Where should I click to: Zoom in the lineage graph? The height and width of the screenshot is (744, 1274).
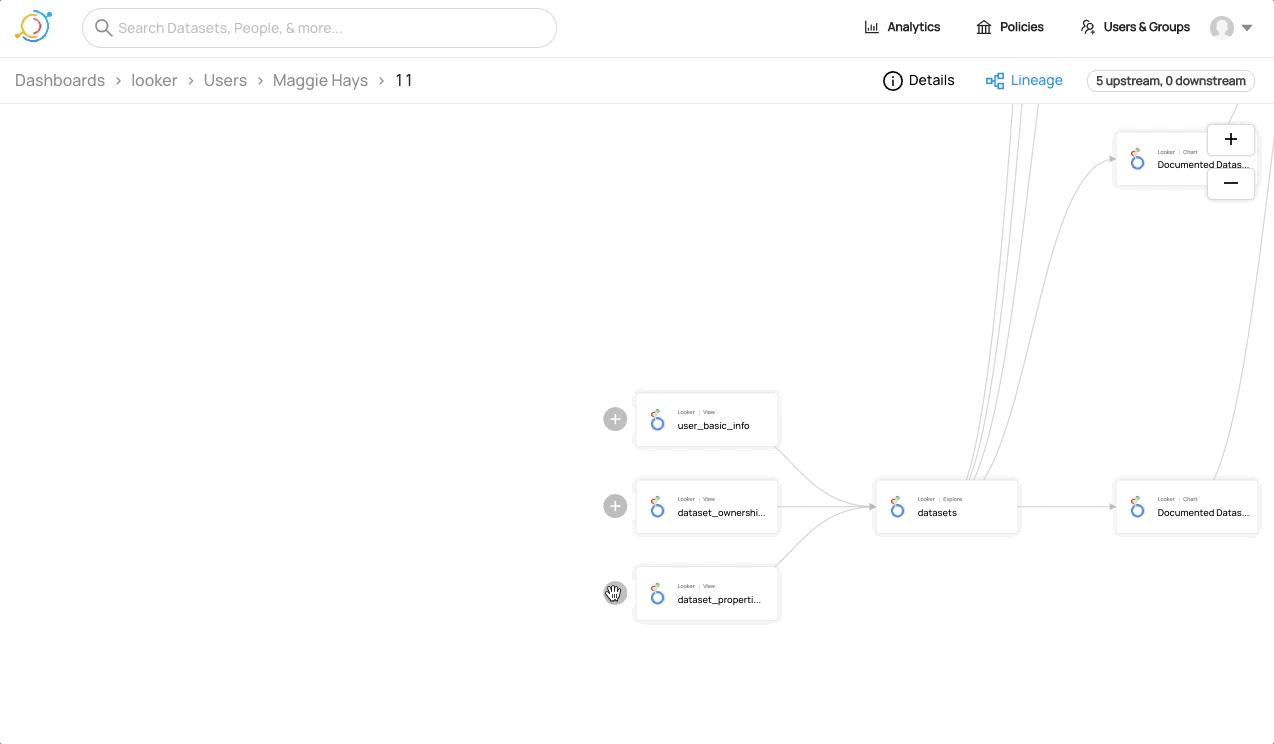pyautogui.click(x=1230, y=139)
